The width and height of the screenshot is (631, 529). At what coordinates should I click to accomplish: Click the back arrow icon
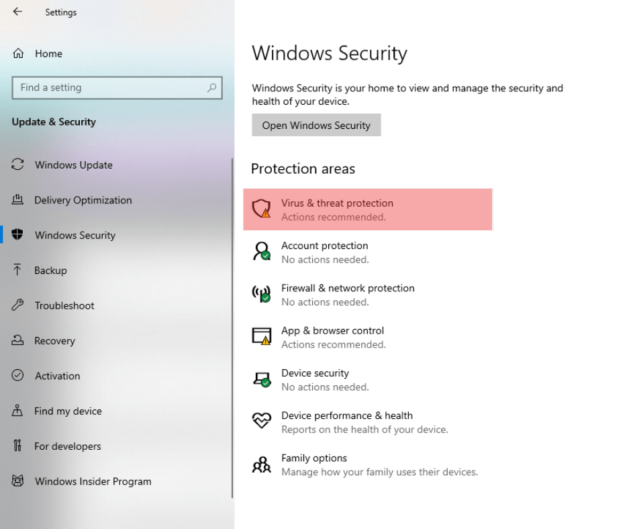point(17,12)
